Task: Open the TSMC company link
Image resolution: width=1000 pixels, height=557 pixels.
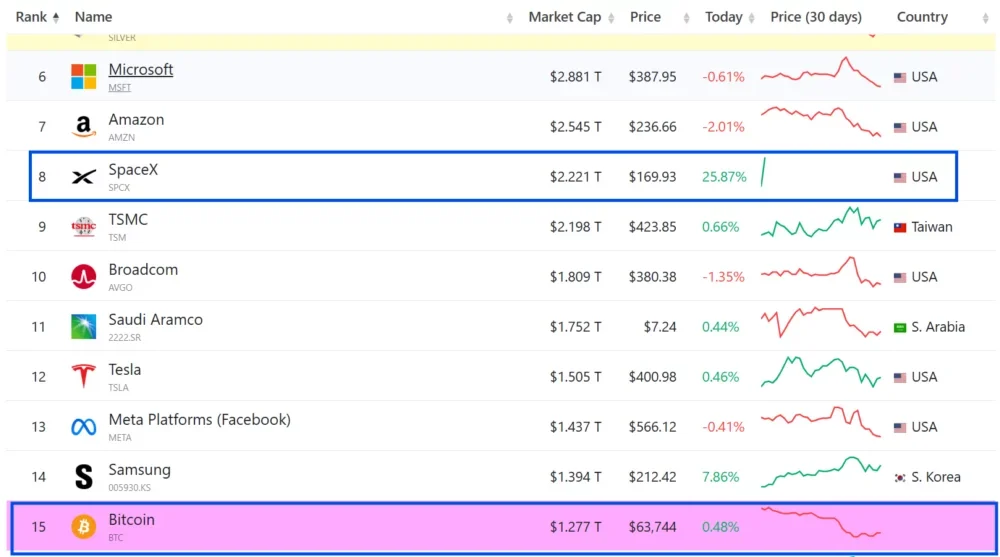Action: (128, 219)
